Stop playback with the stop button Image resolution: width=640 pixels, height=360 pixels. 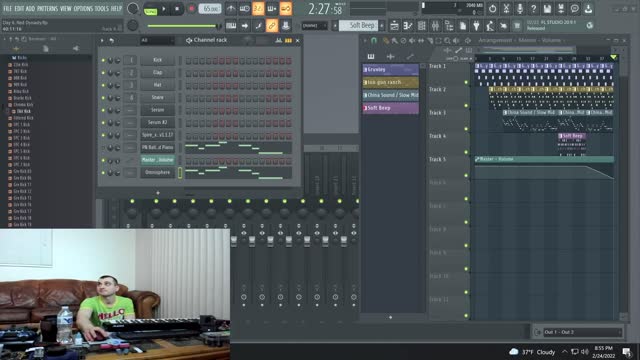177,9
